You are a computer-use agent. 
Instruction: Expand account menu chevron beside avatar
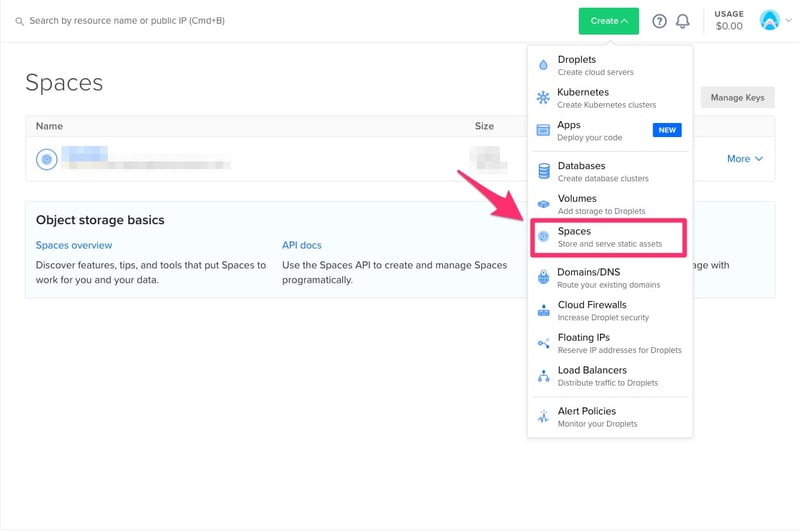click(788, 21)
